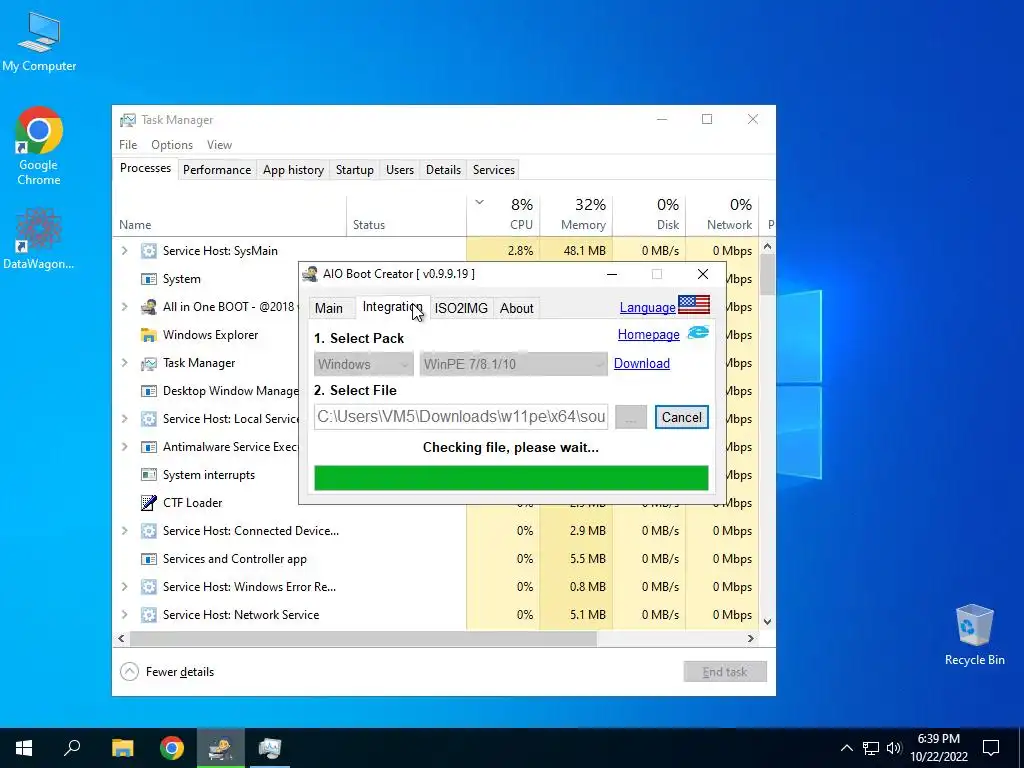The height and width of the screenshot is (768, 1024).
Task: Switch to the App history tab
Action: tap(293, 170)
